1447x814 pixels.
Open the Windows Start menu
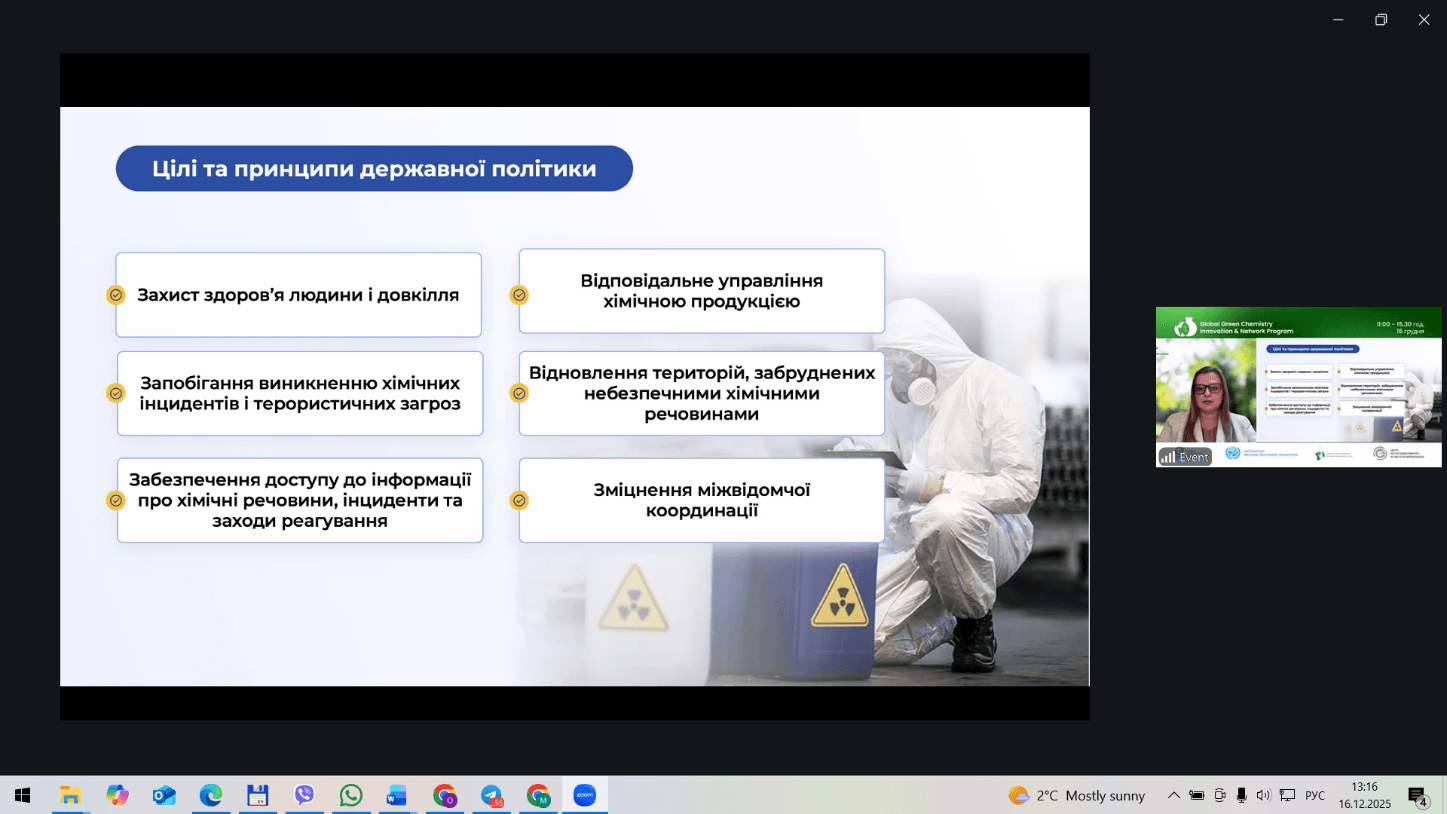[x=22, y=796]
